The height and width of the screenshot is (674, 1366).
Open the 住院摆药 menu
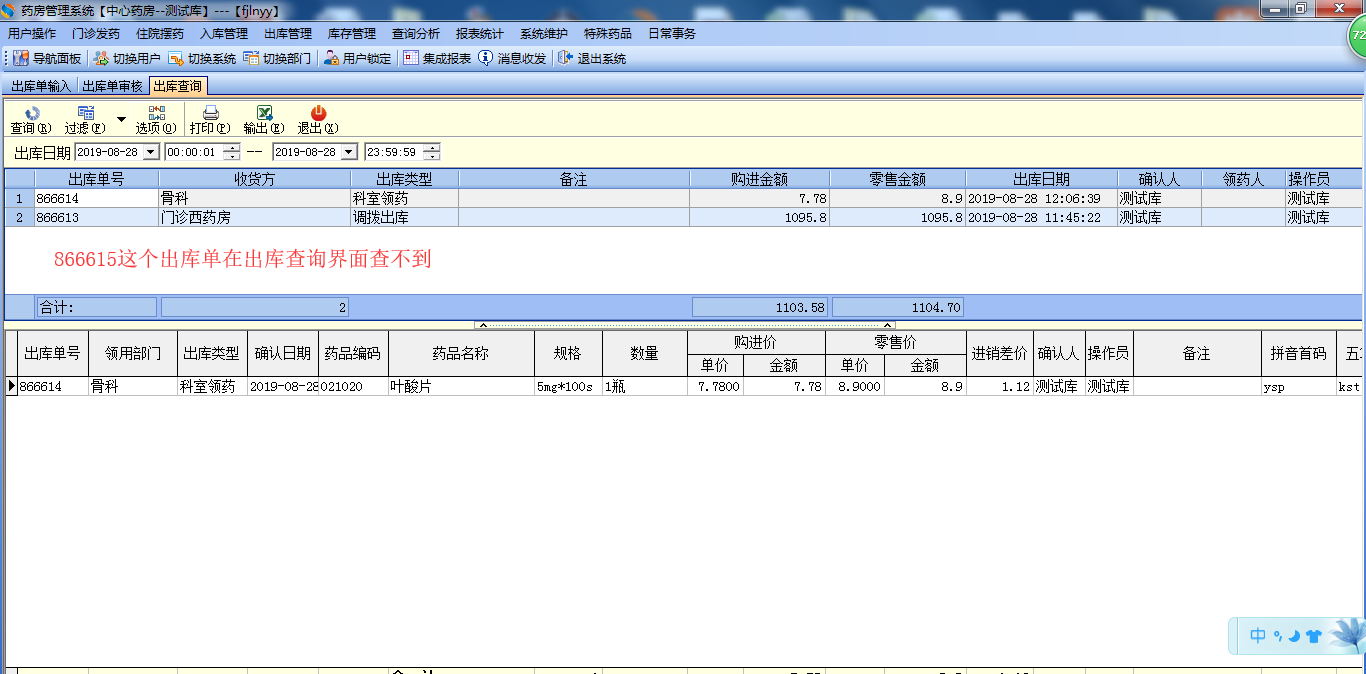pos(160,34)
